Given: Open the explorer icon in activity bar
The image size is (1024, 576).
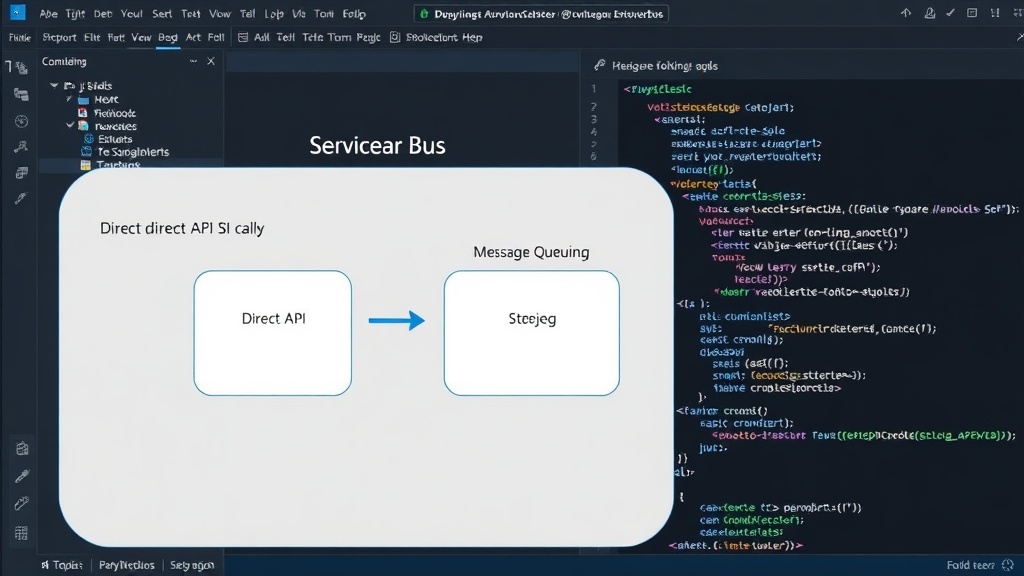Looking at the screenshot, I should 20,67.
